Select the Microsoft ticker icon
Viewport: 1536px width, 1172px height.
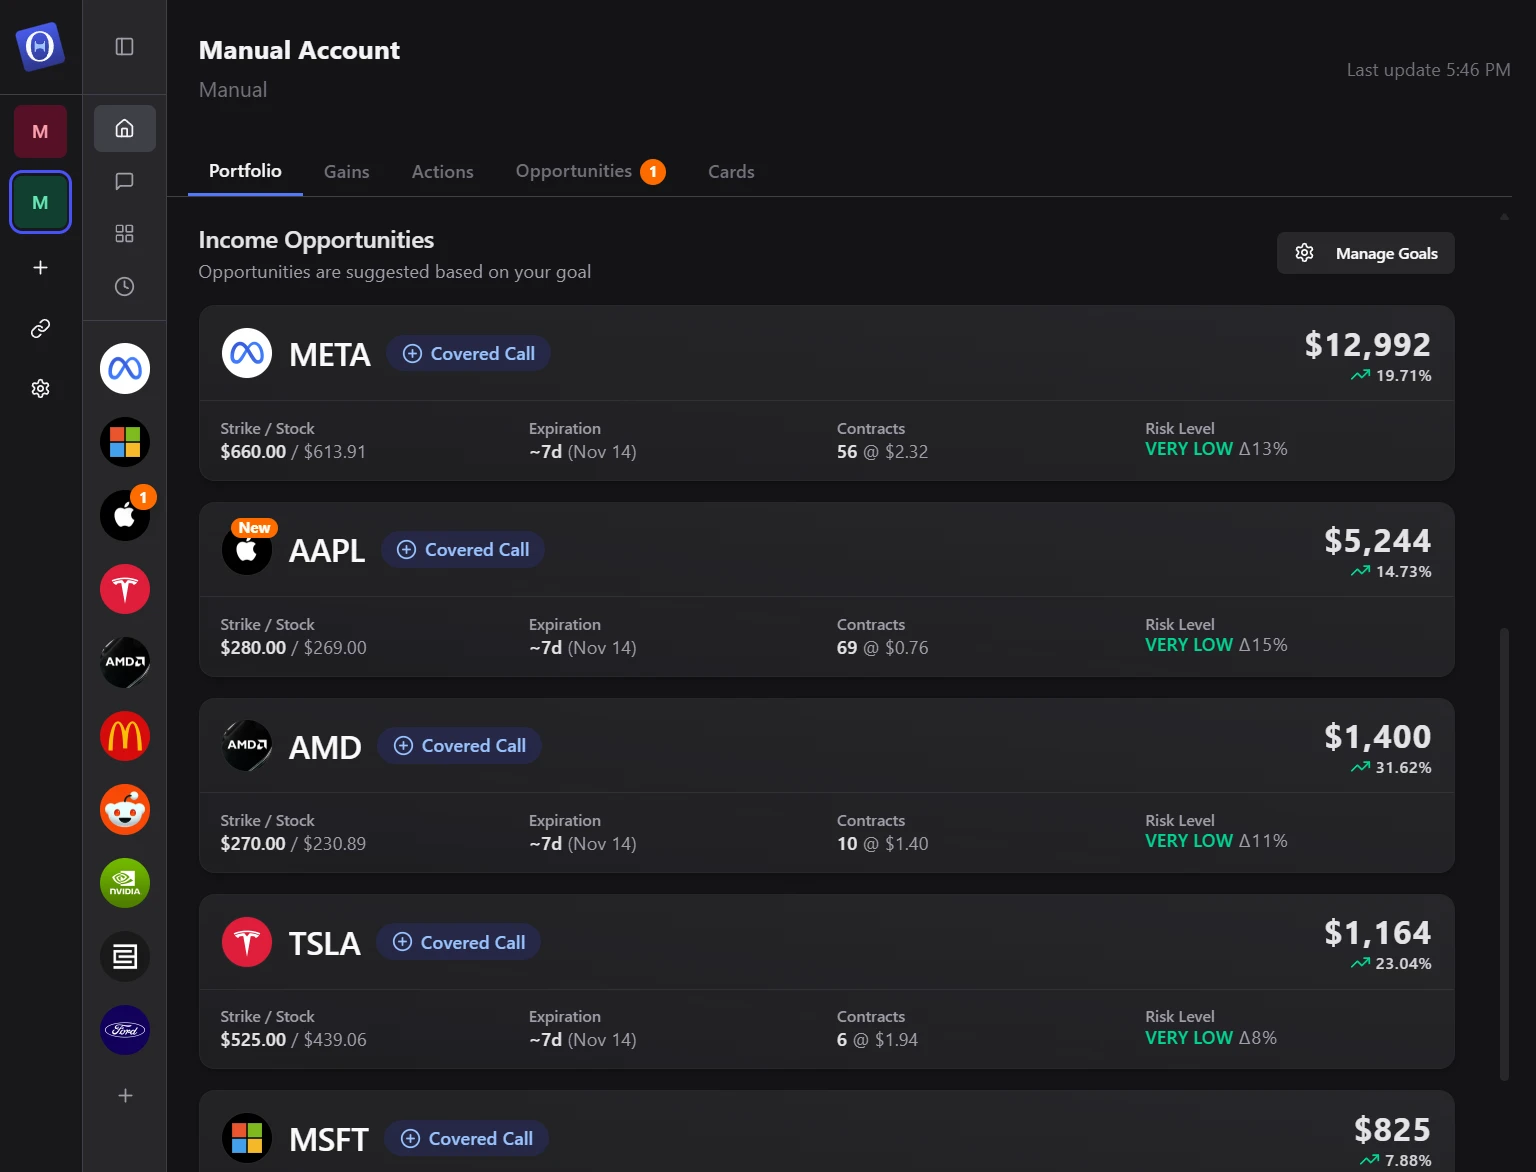[x=124, y=441]
